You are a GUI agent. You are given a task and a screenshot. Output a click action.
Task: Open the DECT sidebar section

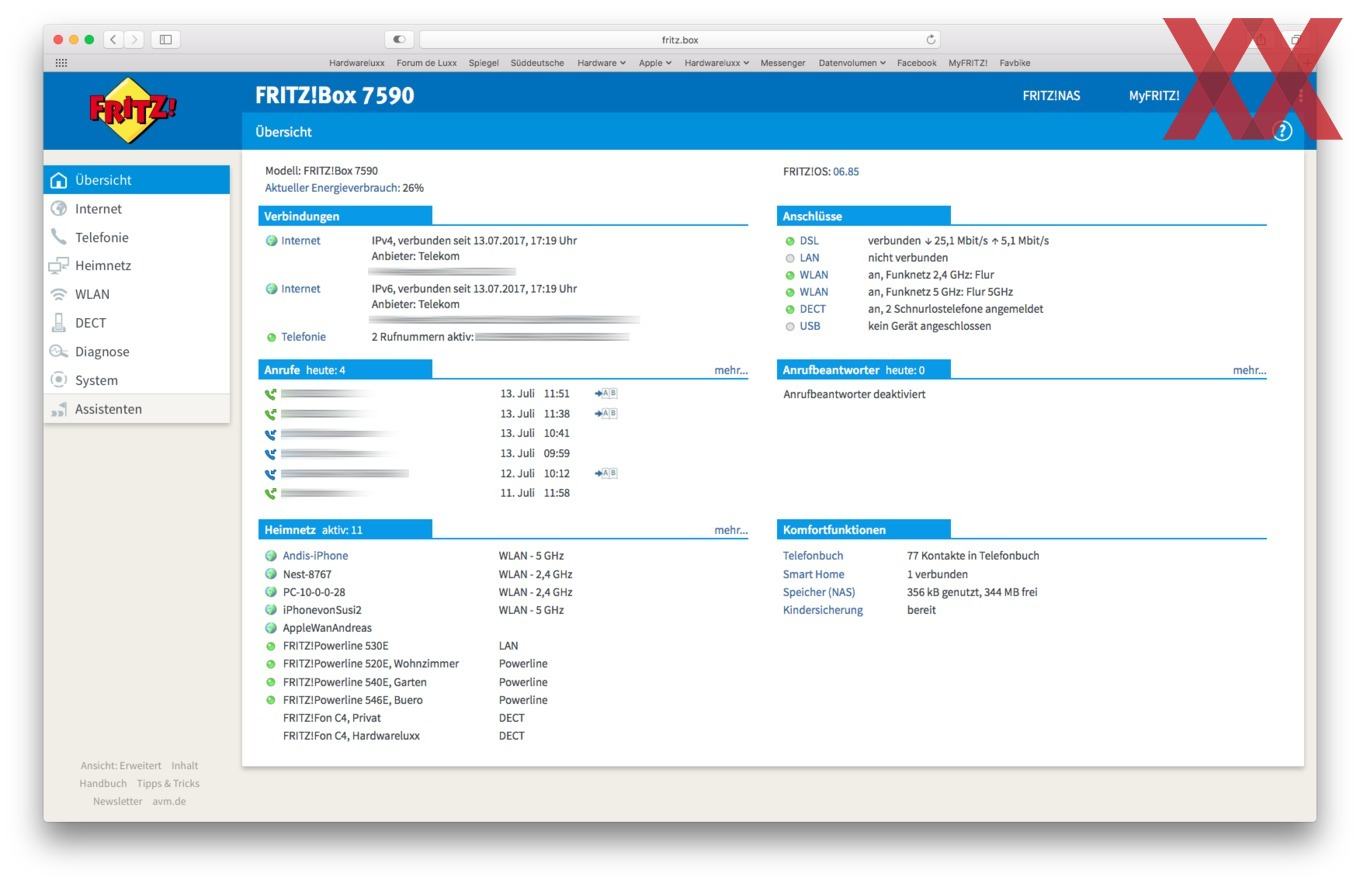pyautogui.click(x=137, y=323)
